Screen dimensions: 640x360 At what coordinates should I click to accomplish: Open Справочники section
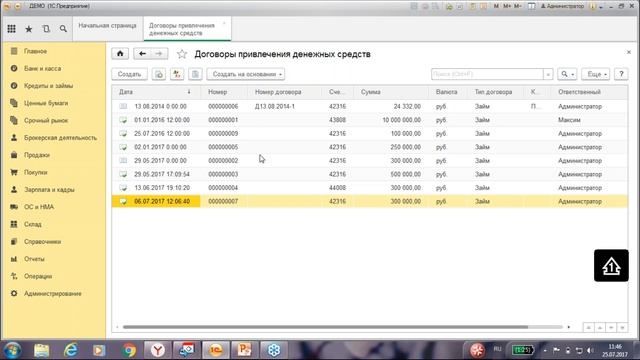[x=42, y=242]
